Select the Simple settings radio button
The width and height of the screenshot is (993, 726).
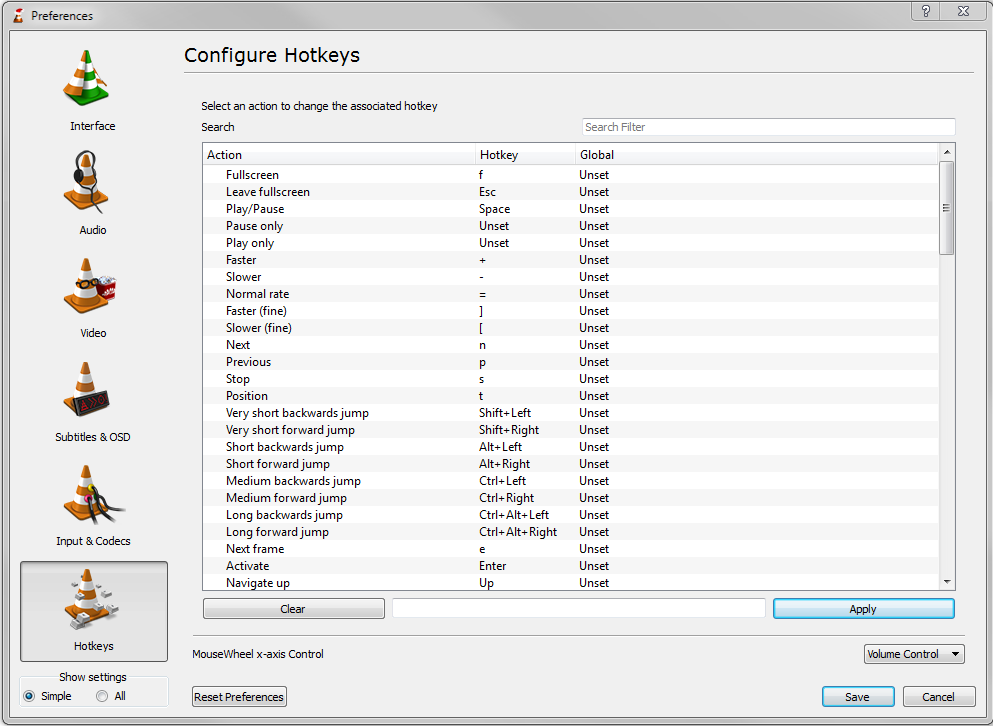pyautogui.click(x=29, y=696)
